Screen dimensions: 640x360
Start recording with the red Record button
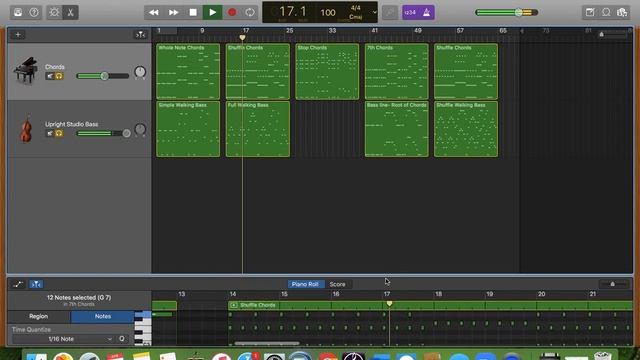coord(232,12)
